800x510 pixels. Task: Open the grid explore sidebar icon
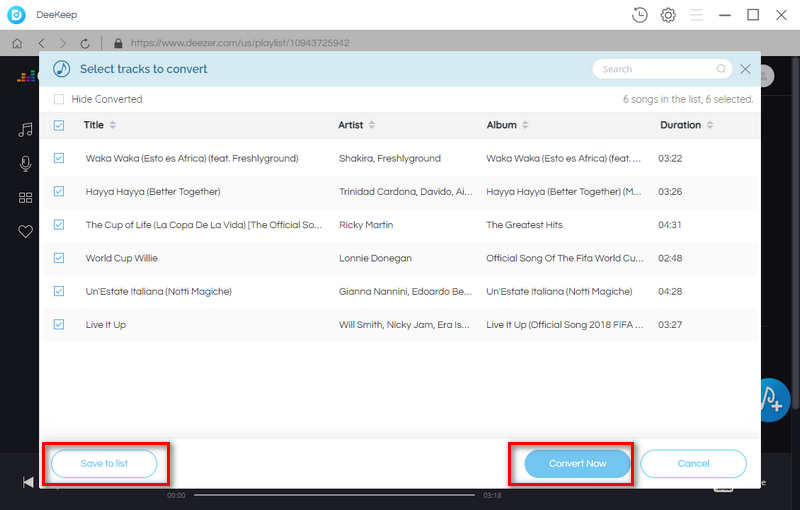point(25,197)
